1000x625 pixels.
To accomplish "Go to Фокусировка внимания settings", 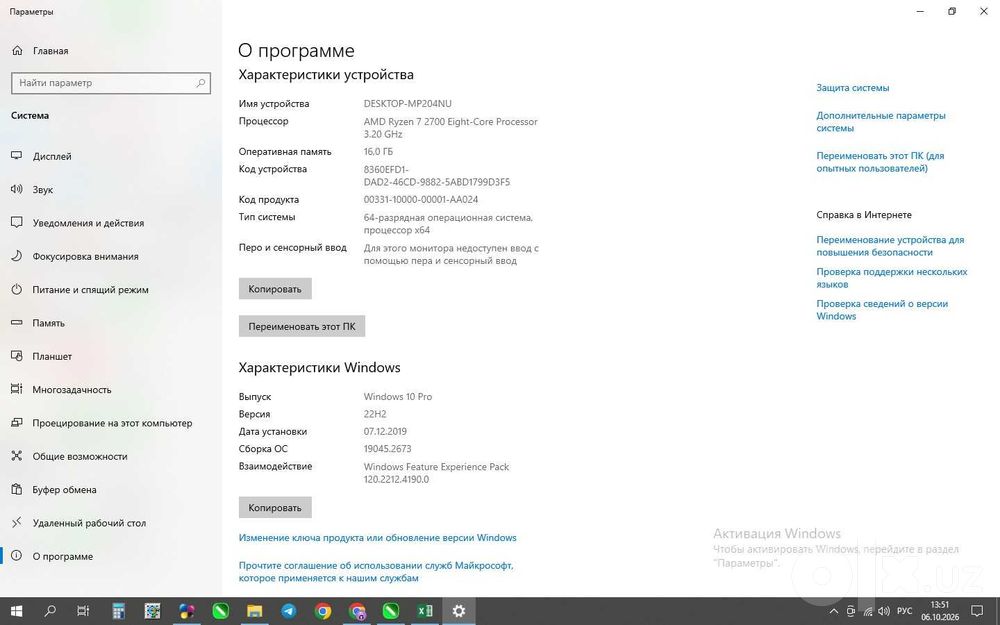I will coord(85,256).
